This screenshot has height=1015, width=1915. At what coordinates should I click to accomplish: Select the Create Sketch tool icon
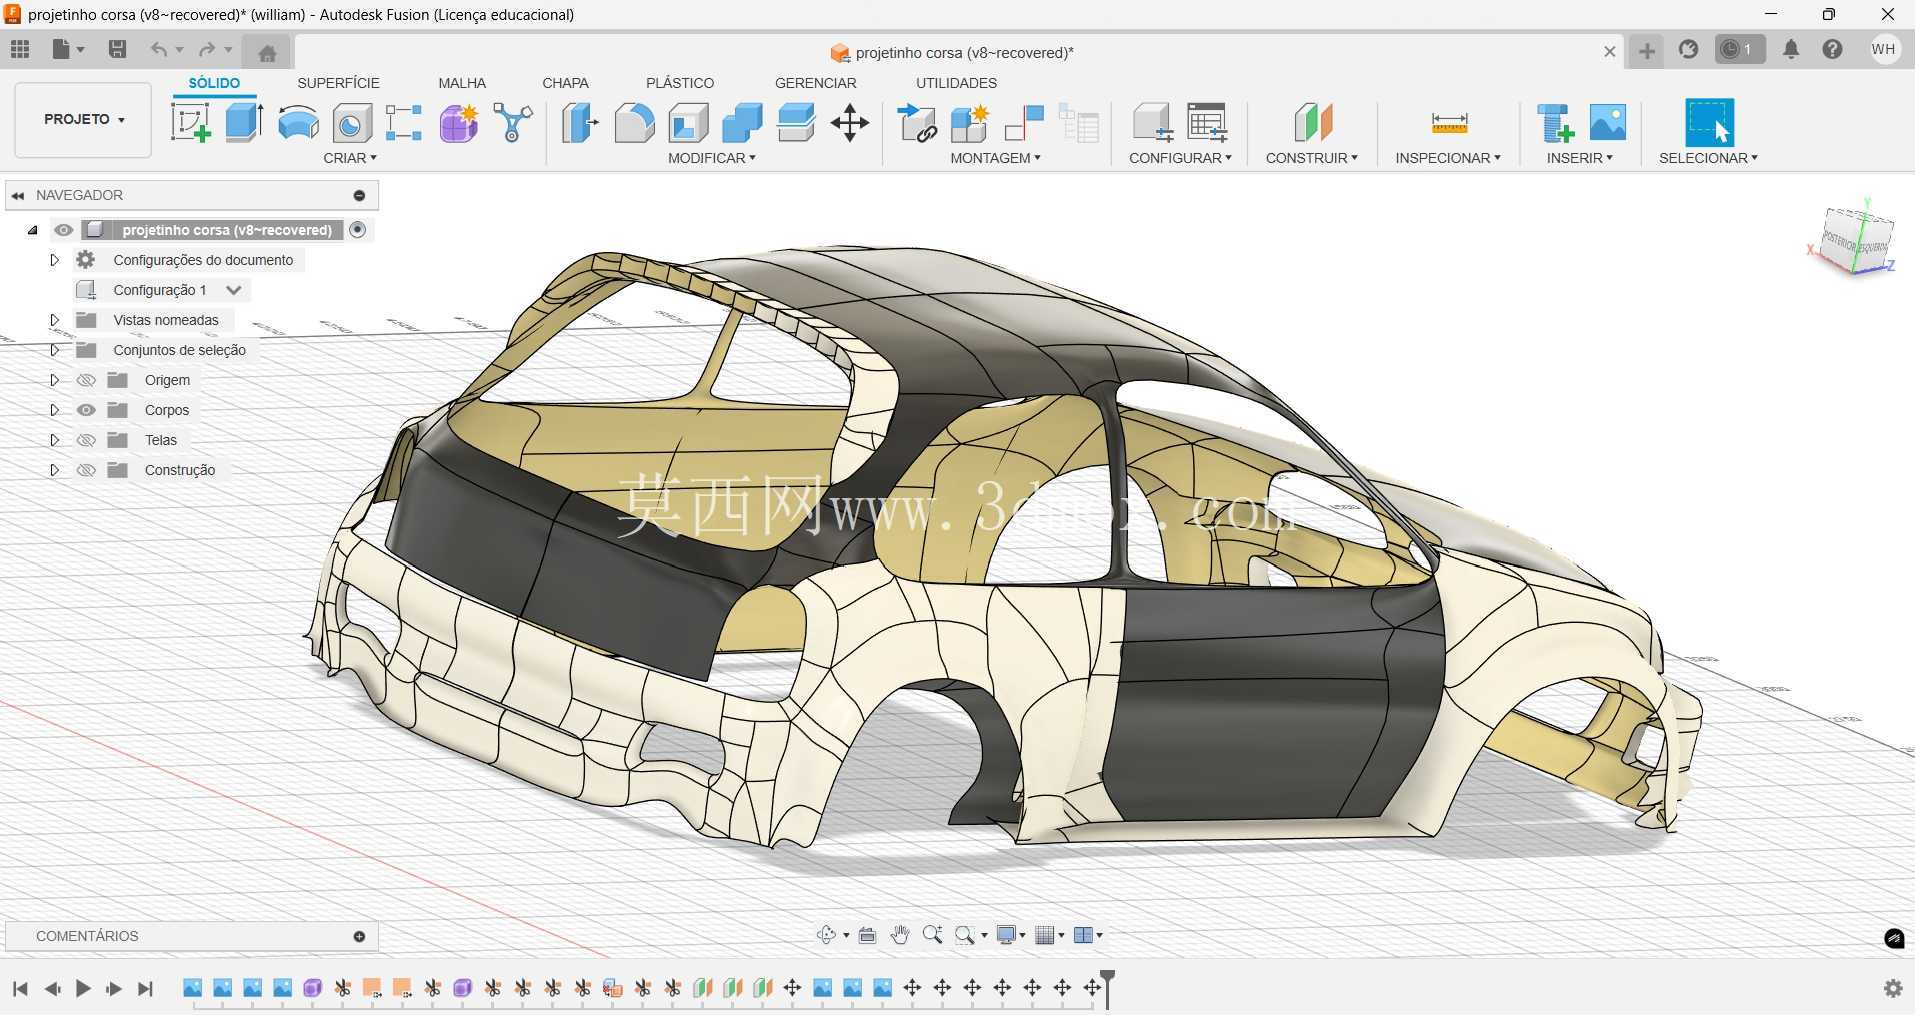191,123
